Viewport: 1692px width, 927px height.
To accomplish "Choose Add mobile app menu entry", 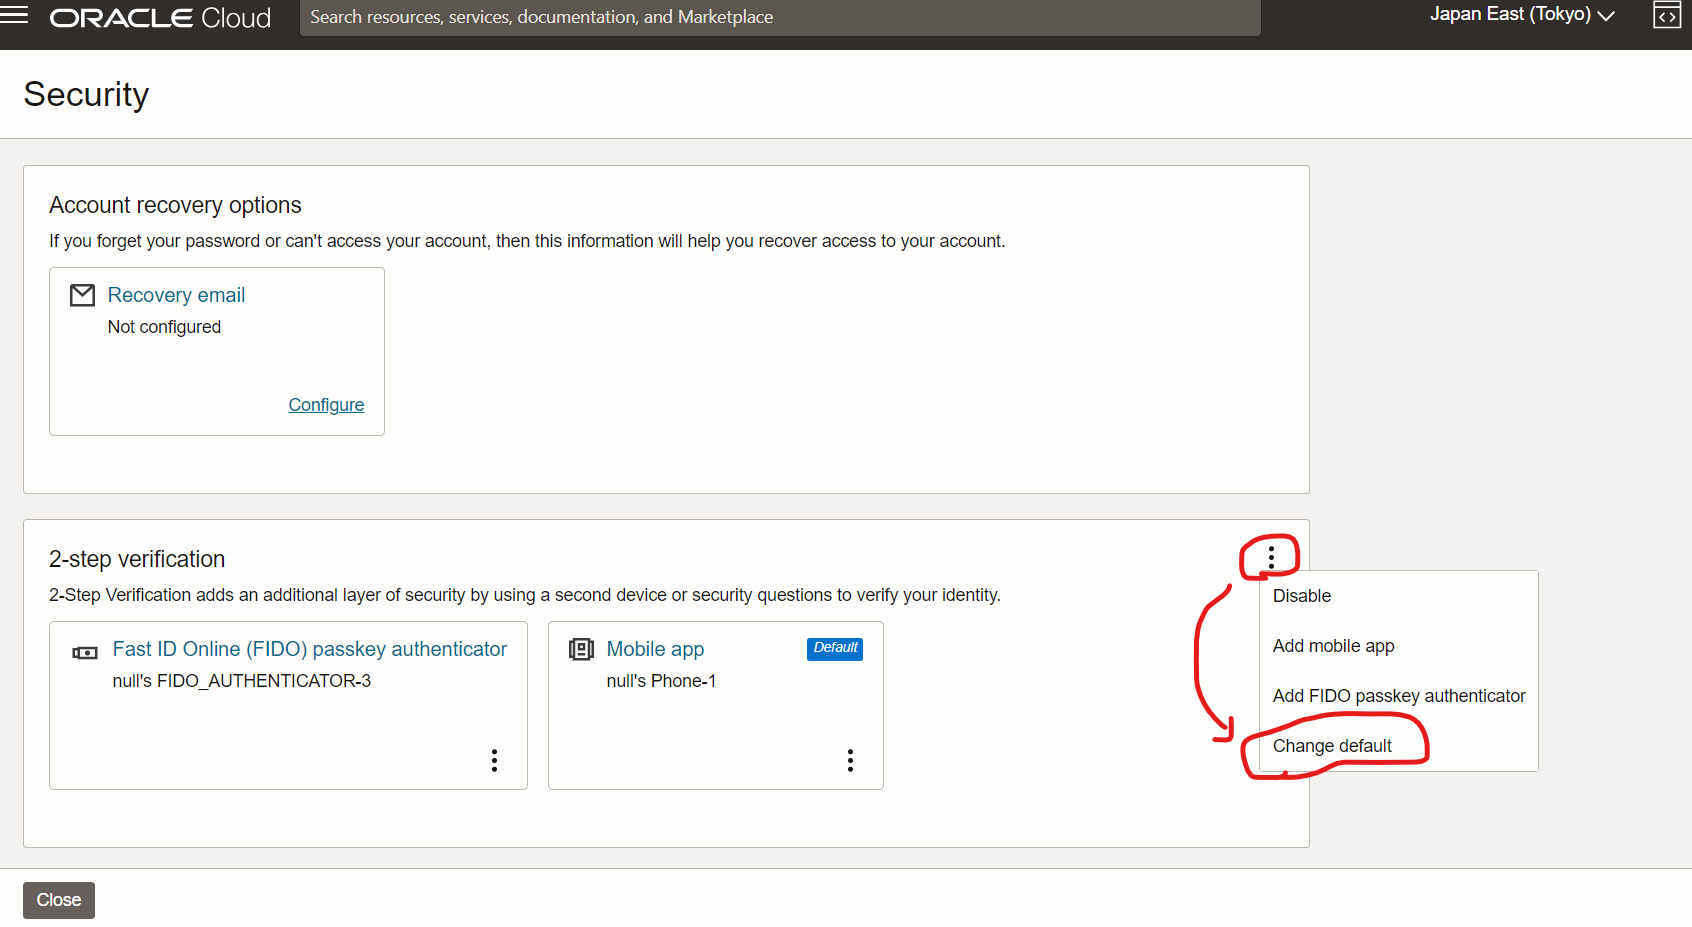I will click(1398, 646).
